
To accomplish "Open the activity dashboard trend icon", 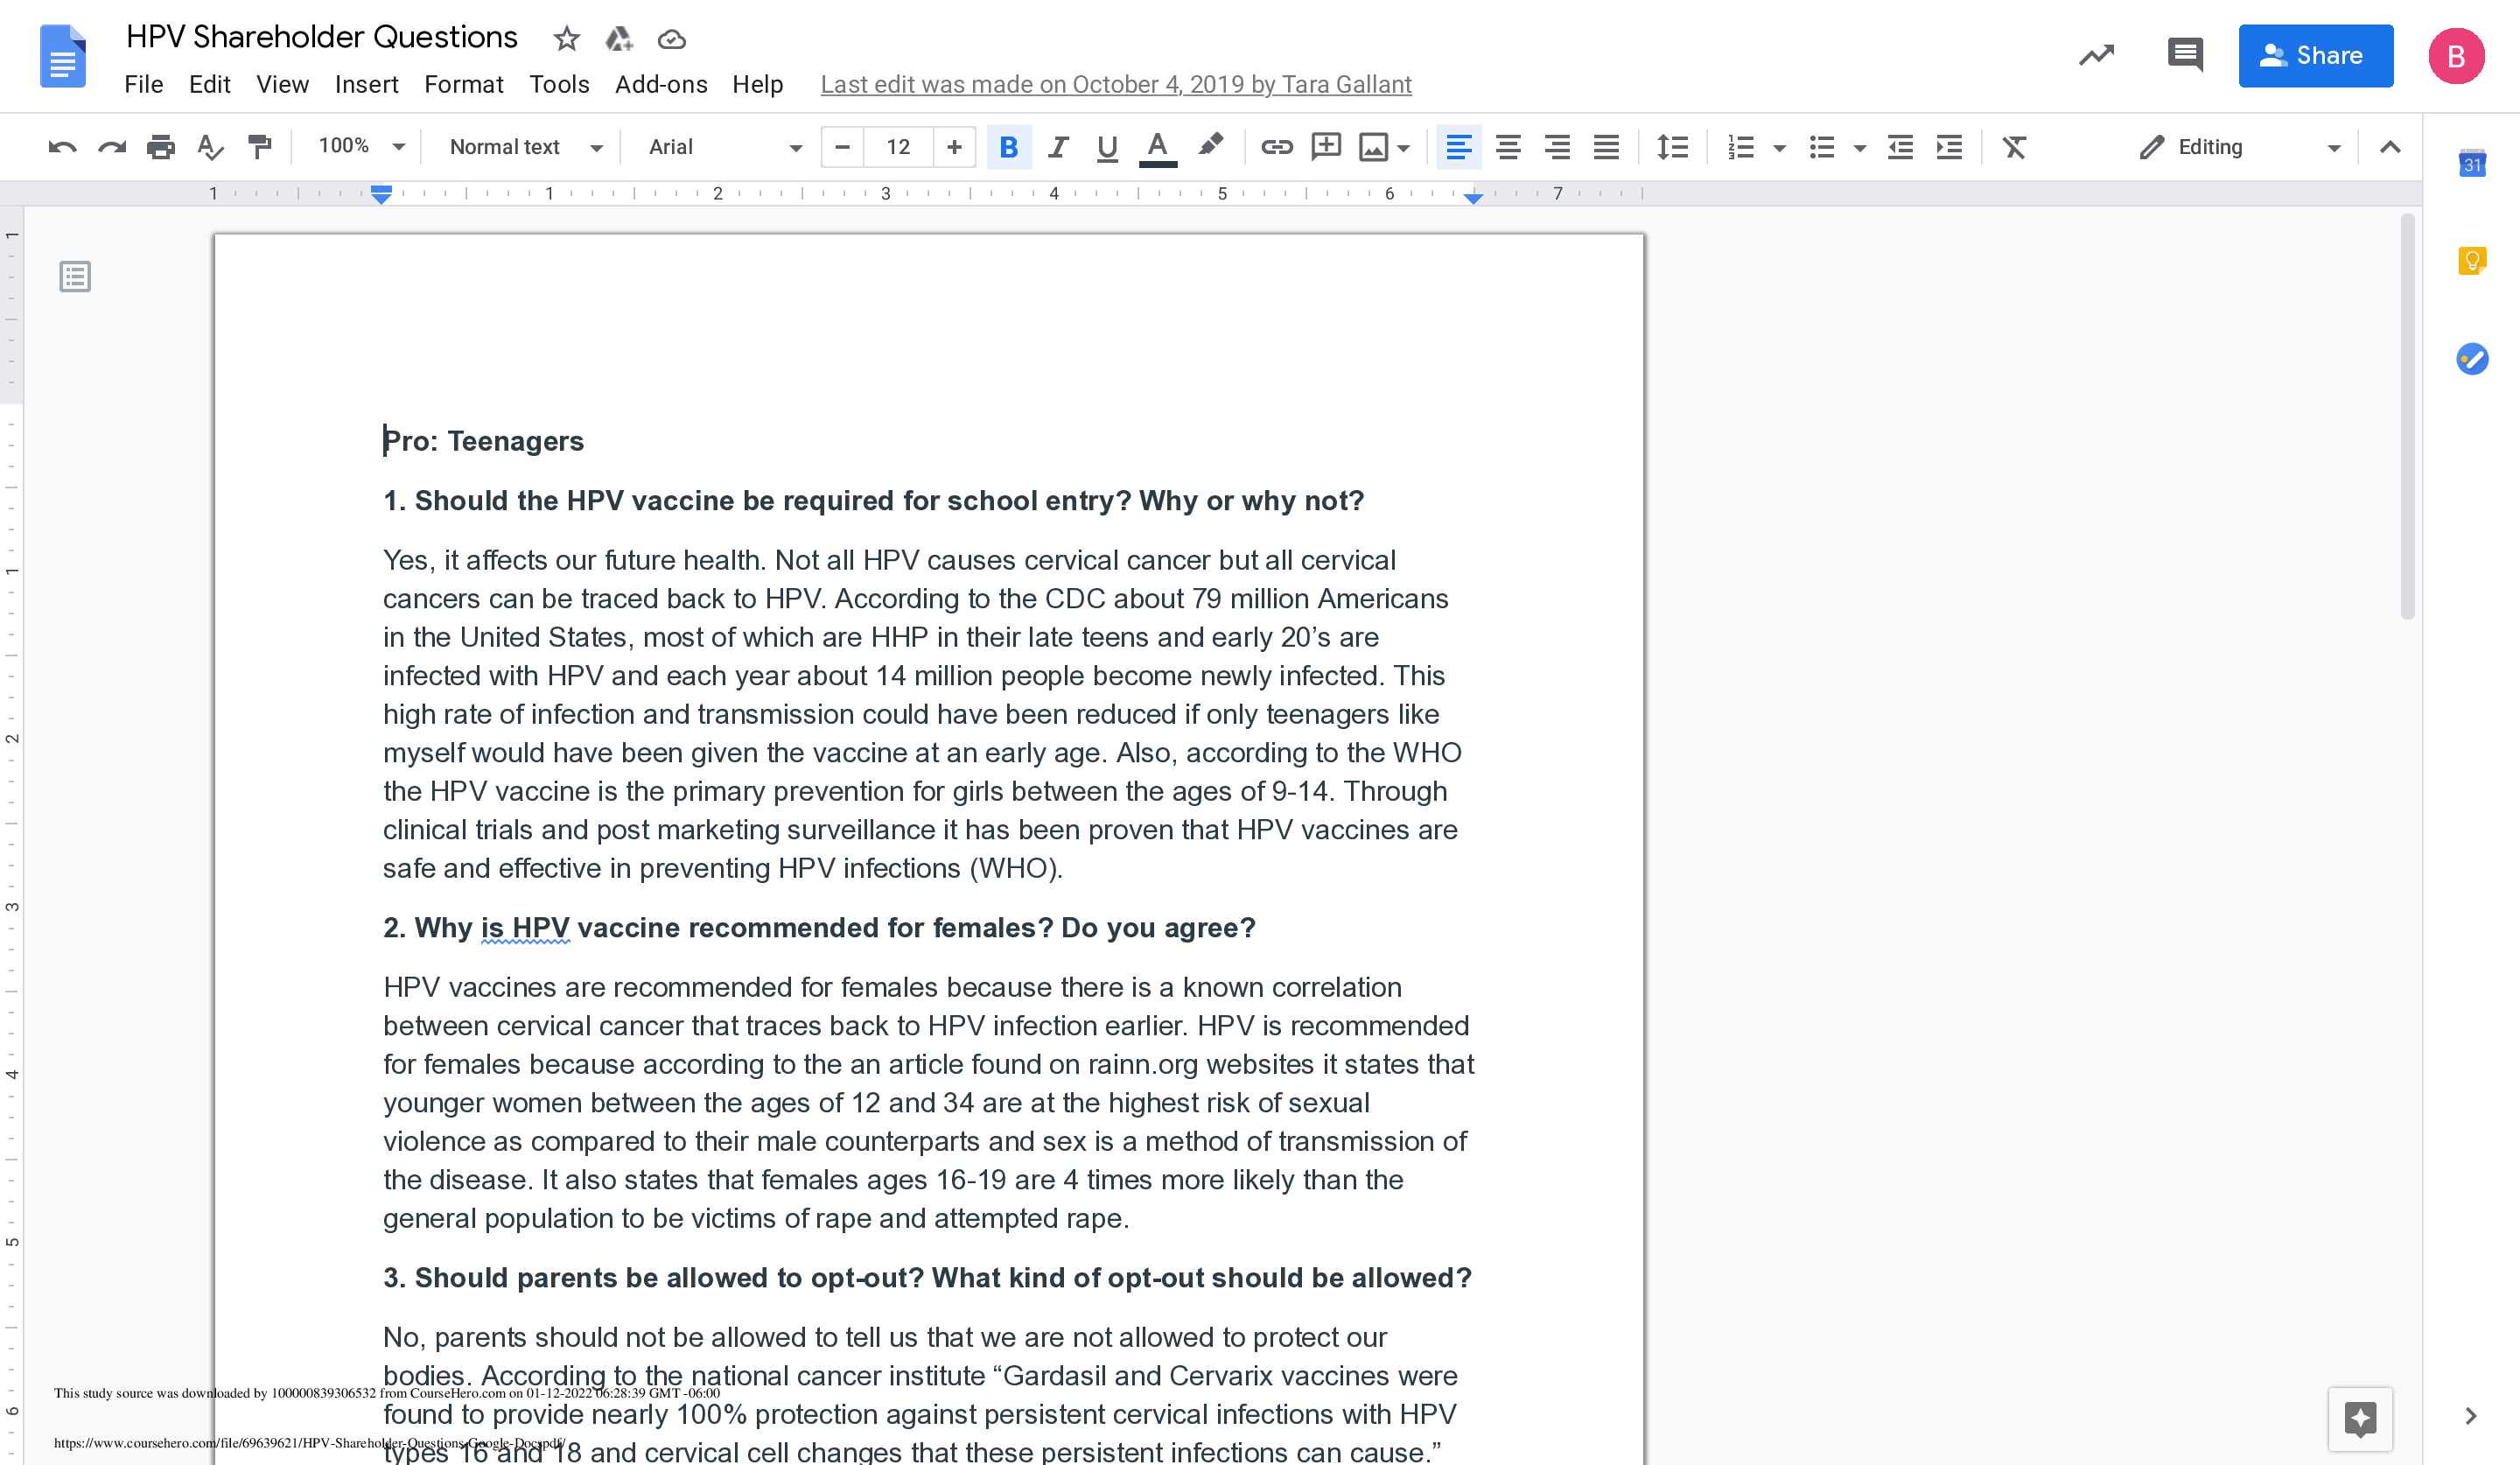I will click(x=2096, y=55).
